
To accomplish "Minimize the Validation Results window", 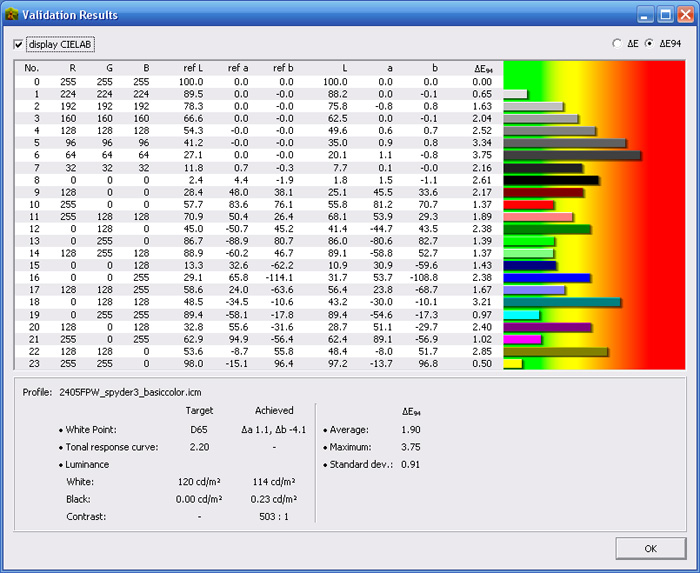I will 647,15.
